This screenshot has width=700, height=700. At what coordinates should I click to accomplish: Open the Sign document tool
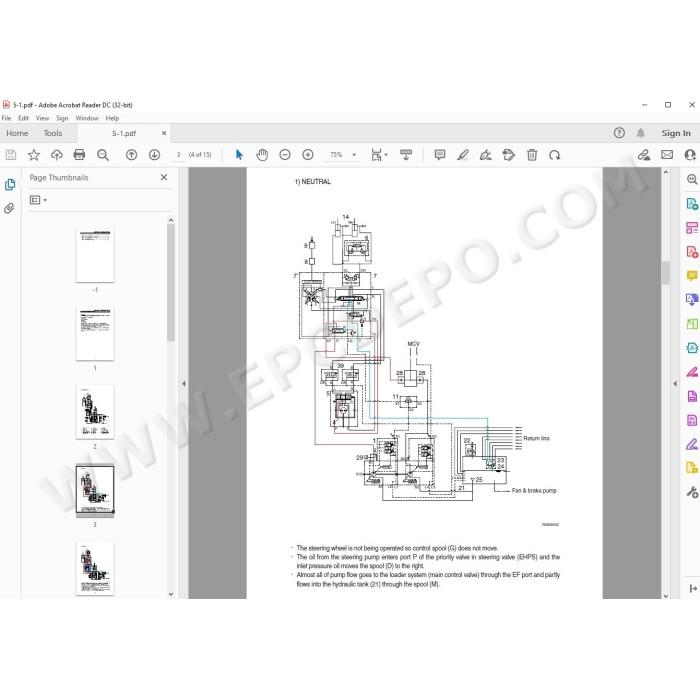pyautogui.click(x=486, y=155)
